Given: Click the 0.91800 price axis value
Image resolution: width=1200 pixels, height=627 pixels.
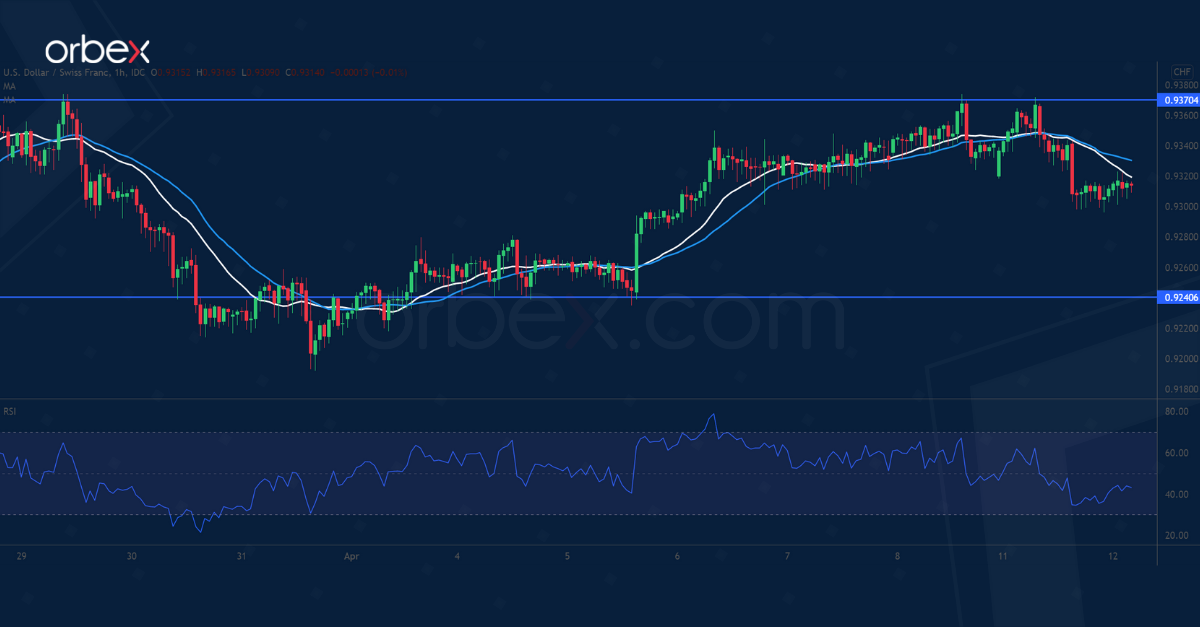Looking at the screenshot, I should [x=1179, y=389].
